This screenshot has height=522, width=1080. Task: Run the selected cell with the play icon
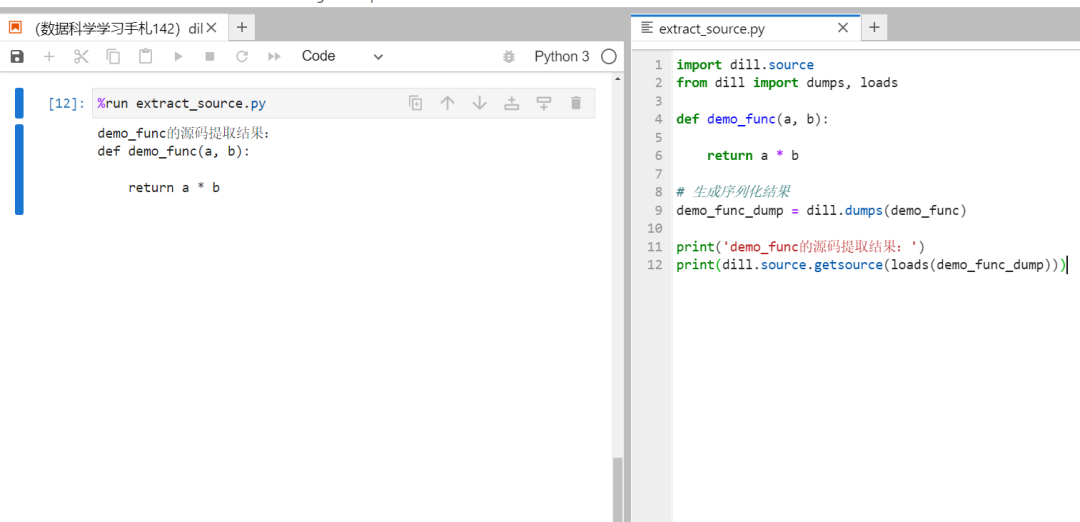point(178,56)
